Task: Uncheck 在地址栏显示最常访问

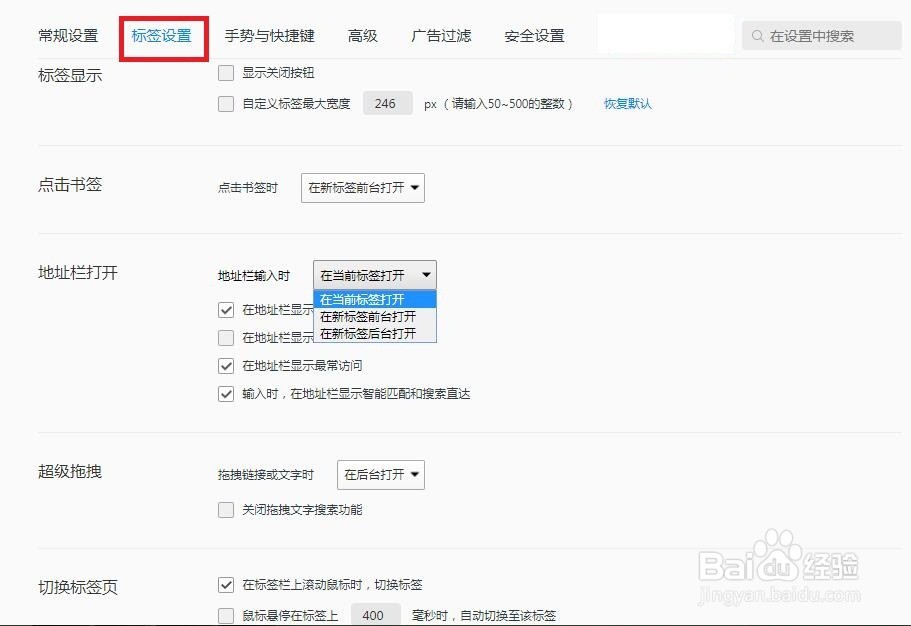Action: (x=226, y=365)
